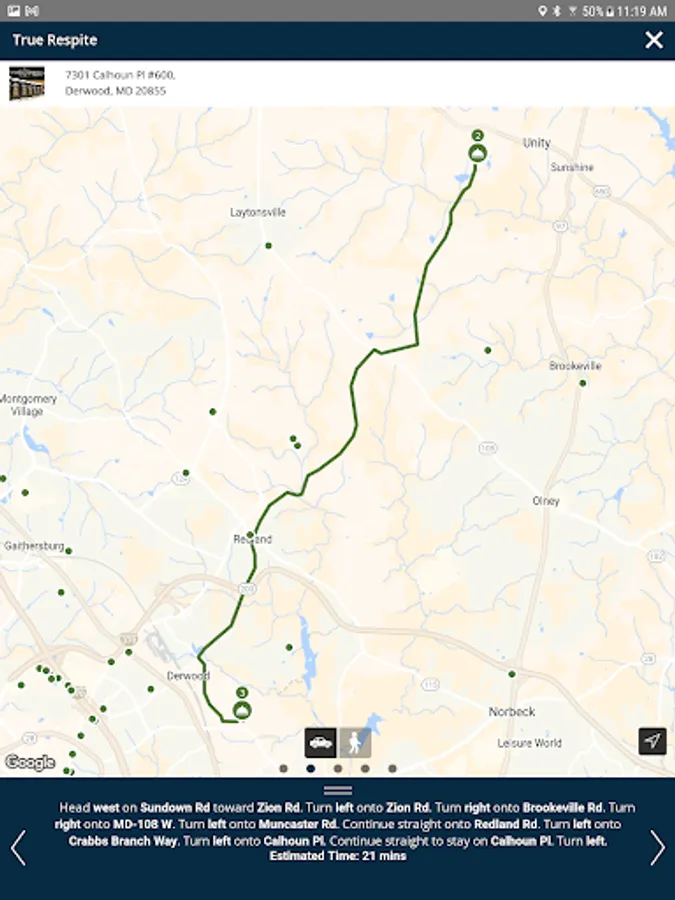Viewport: 675px width, 900px height.
Task: Switch to walking directions mode
Action: [x=355, y=743]
